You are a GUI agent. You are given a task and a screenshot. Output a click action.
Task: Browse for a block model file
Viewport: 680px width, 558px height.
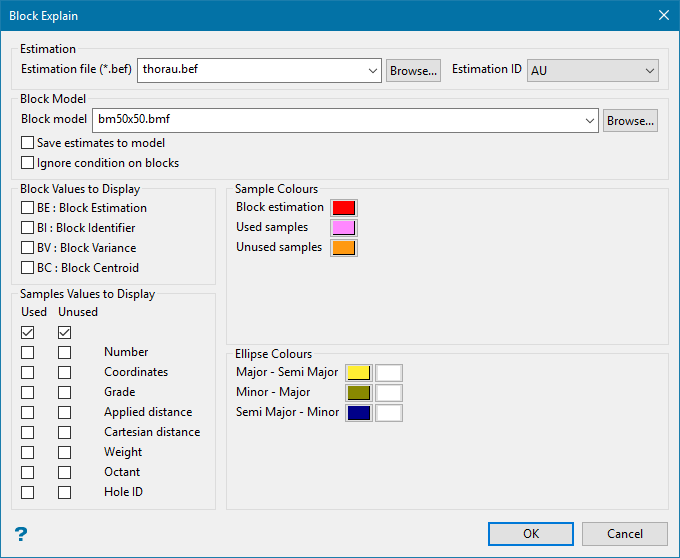(x=630, y=121)
